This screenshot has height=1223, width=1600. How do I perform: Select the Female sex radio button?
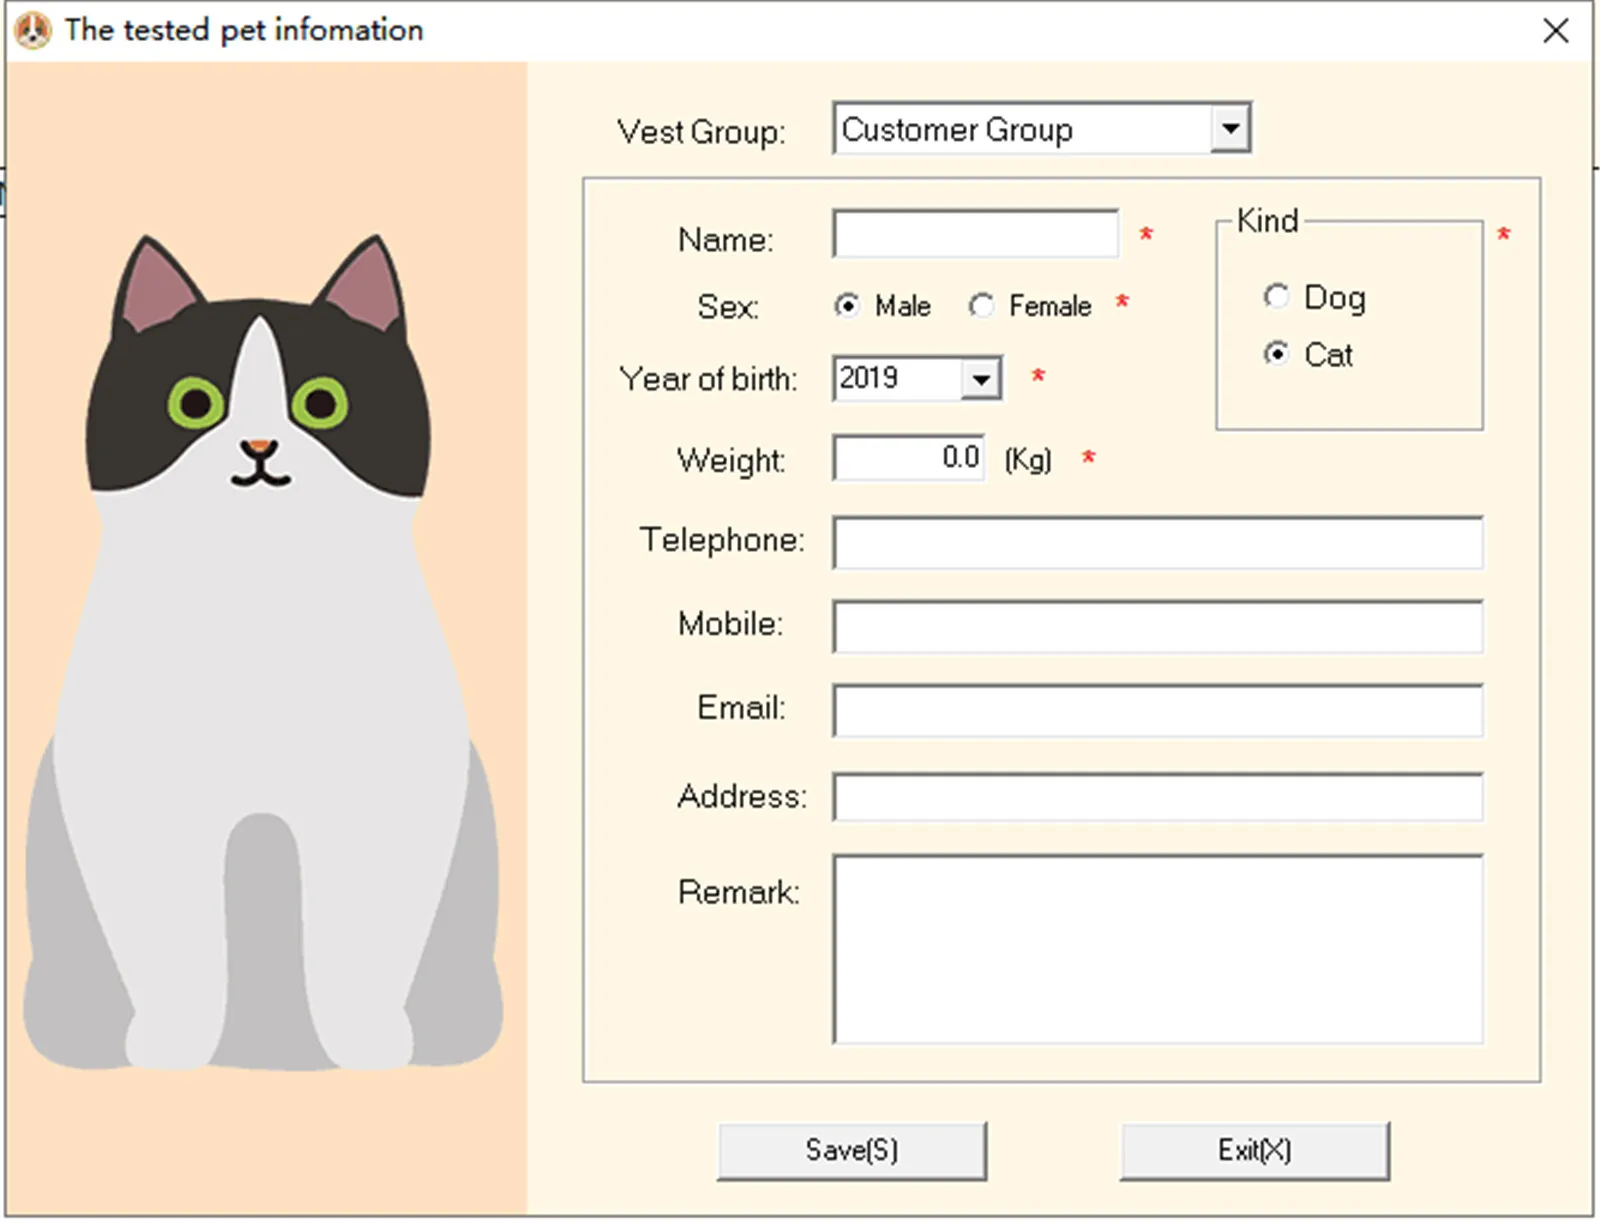982,306
